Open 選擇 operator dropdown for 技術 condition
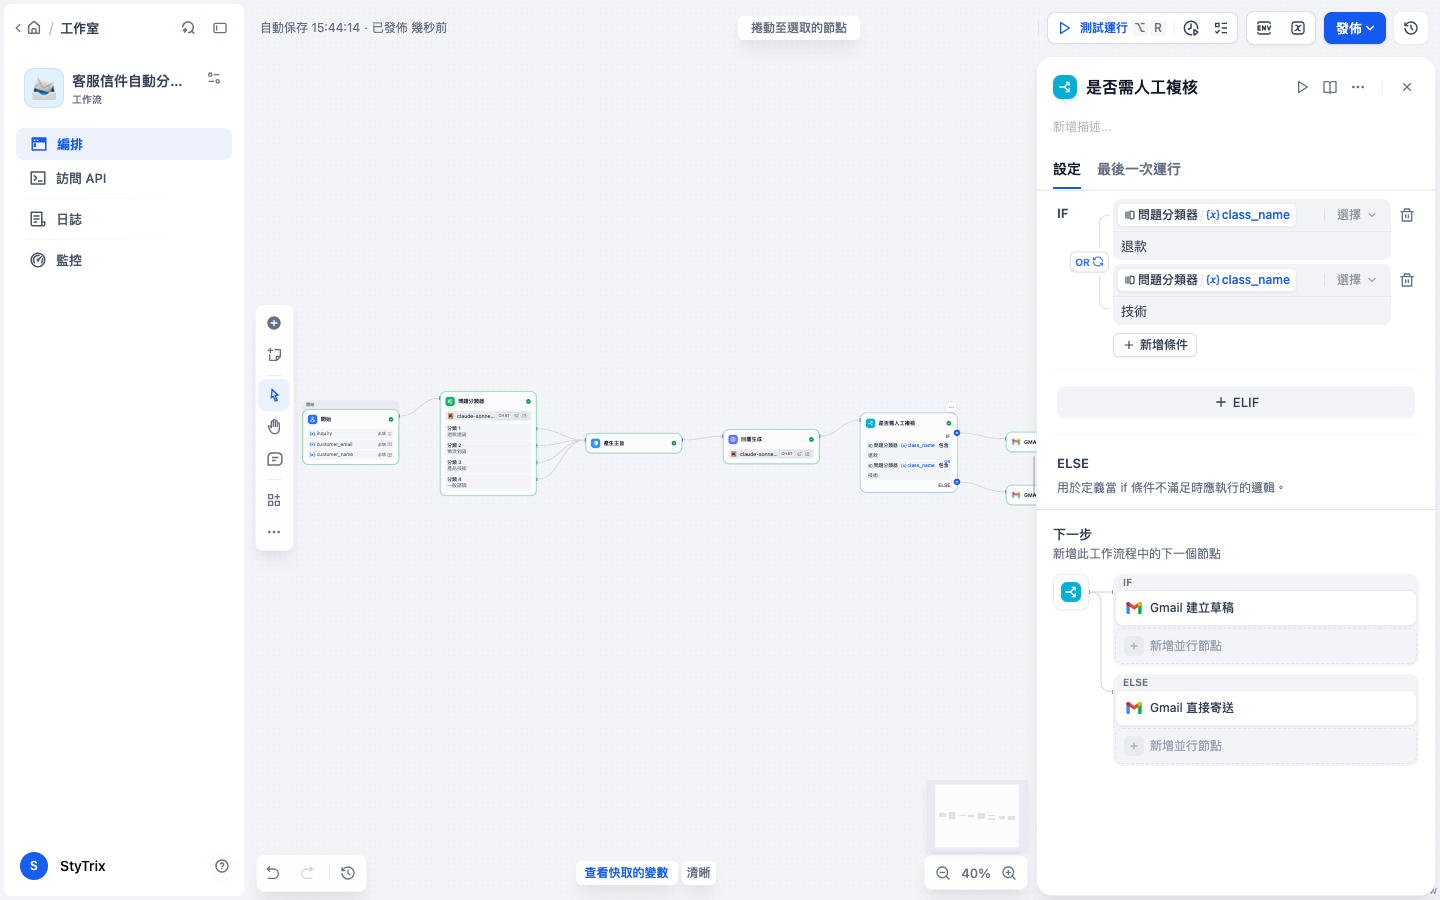The width and height of the screenshot is (1440, 900). click(1357, 280)
